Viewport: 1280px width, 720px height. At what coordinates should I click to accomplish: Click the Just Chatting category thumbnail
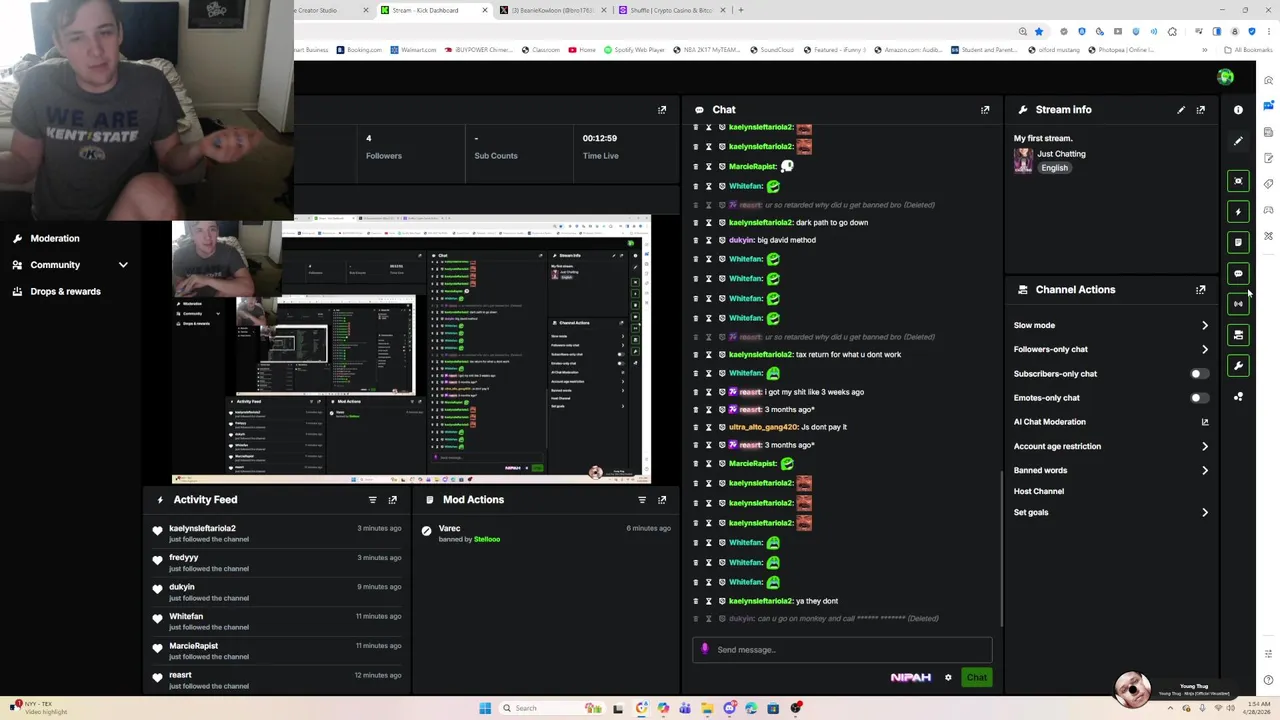pyautogui.click(x=1023, y=160)
